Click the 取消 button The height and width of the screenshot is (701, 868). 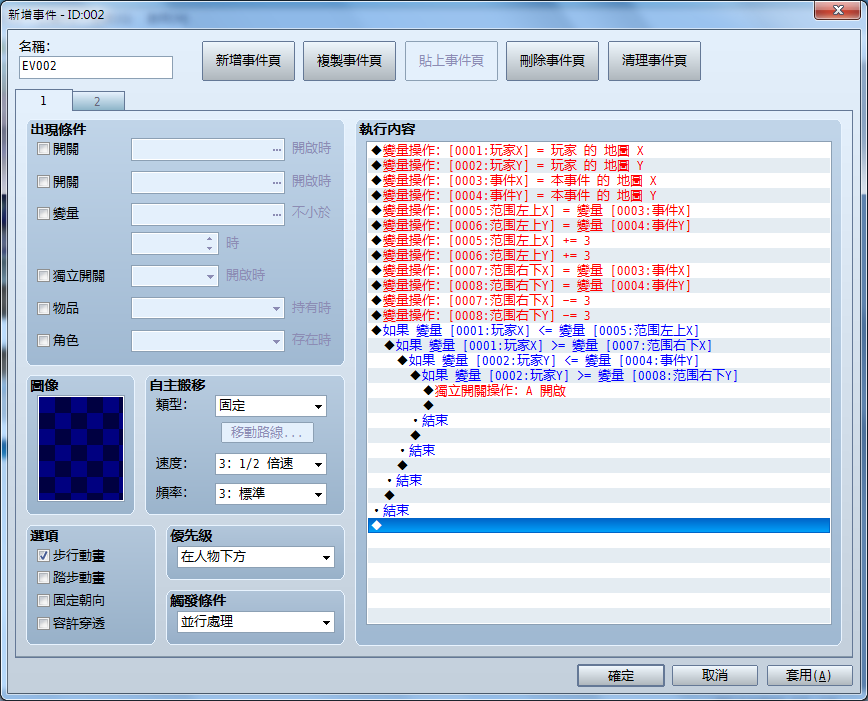point(715,676)
